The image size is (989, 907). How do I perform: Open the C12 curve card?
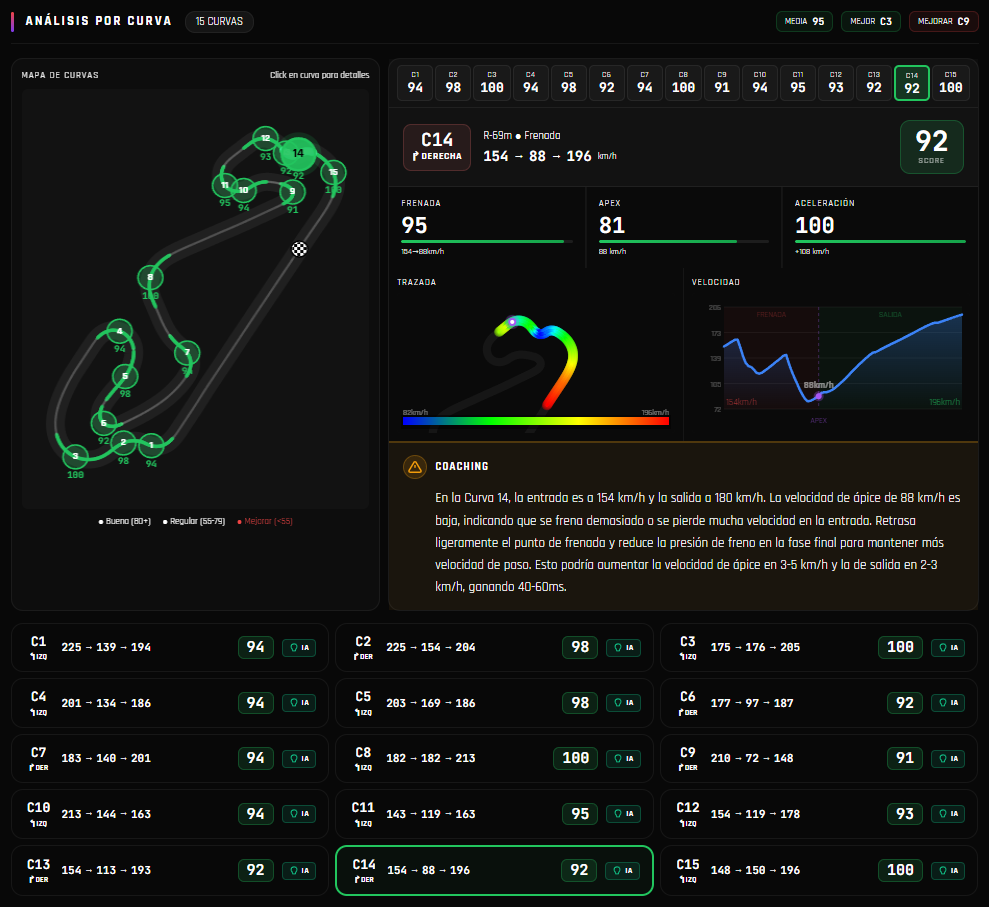819,814
